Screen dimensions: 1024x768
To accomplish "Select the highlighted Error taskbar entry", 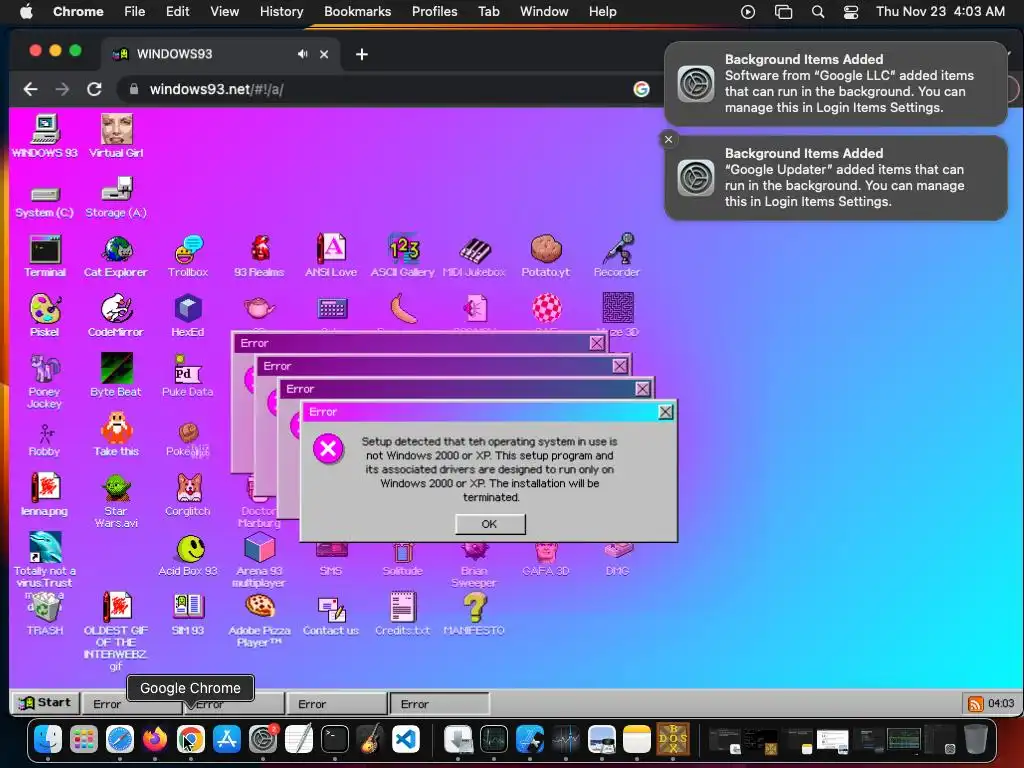I will [439, 704].
